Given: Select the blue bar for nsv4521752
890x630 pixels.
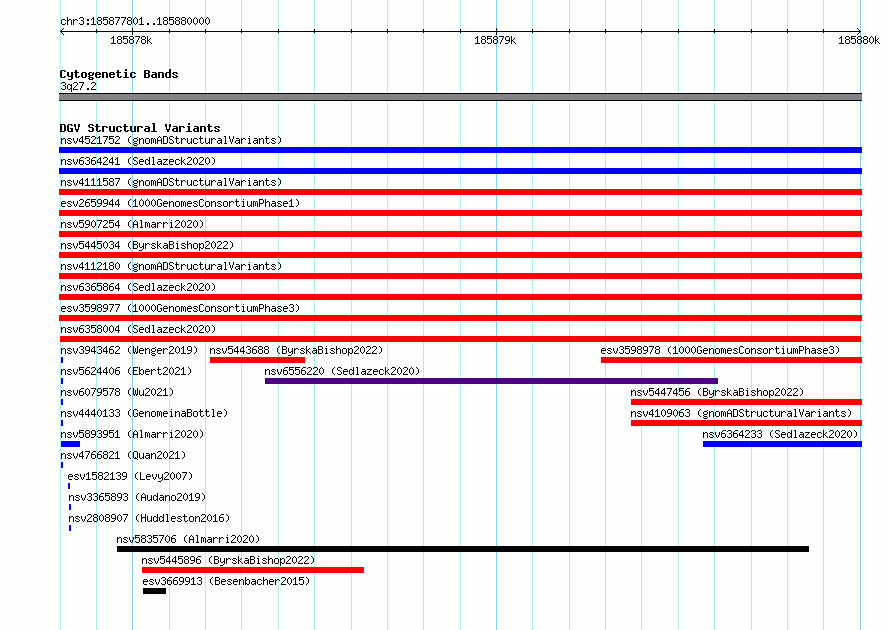Looking at the screenshot, I should pos(460,150).
